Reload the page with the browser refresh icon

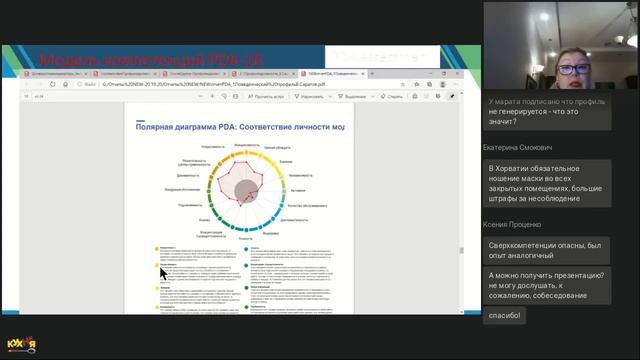pos(53,84)
